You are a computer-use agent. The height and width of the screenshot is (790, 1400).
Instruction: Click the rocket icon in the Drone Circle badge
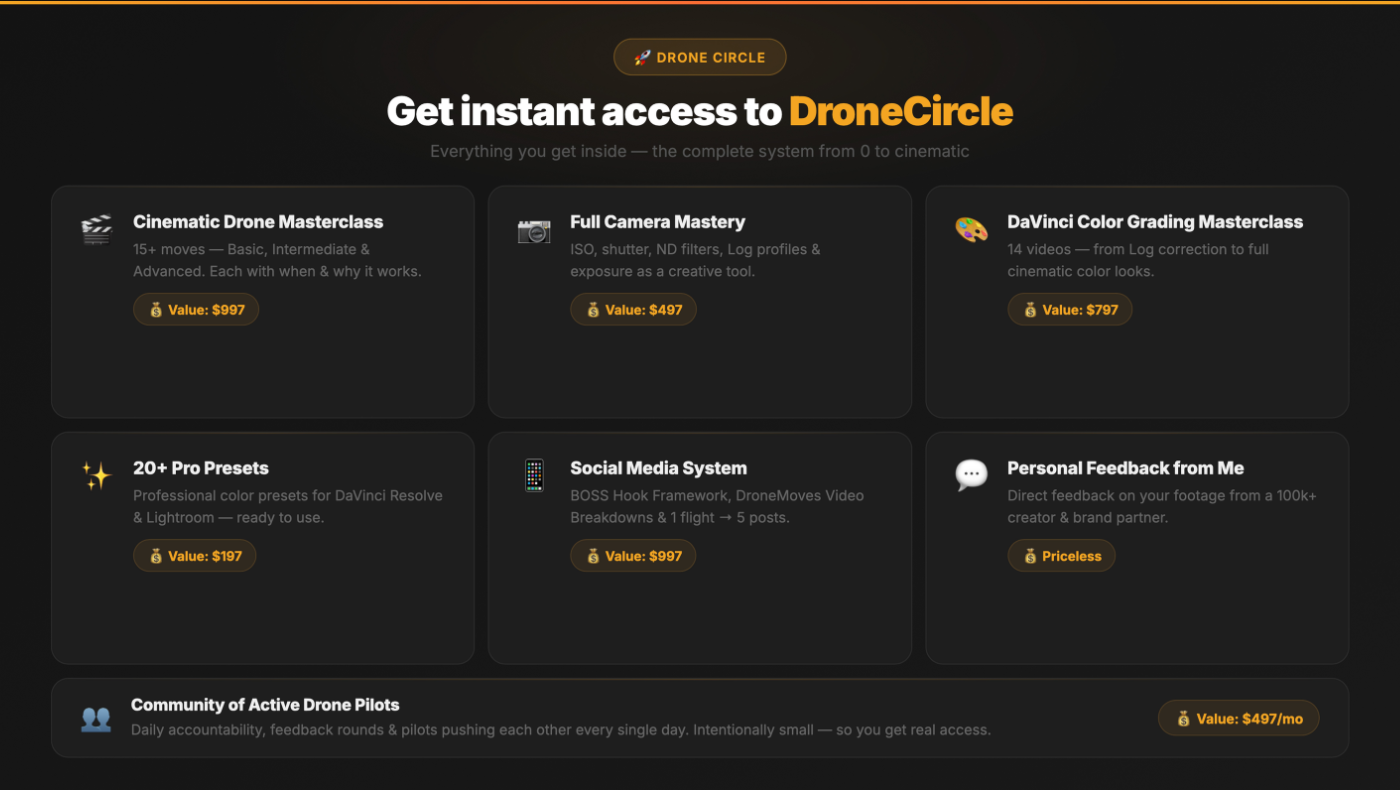643,57
